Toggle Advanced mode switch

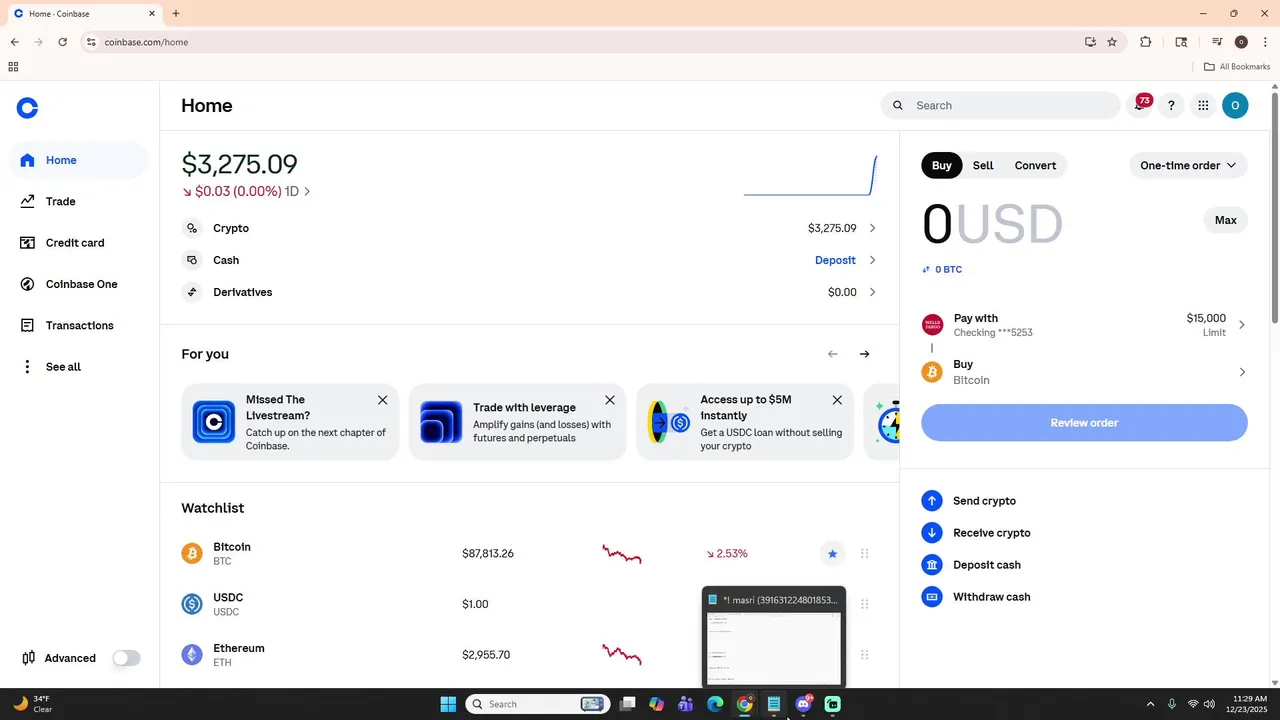(x=127, y=658)
